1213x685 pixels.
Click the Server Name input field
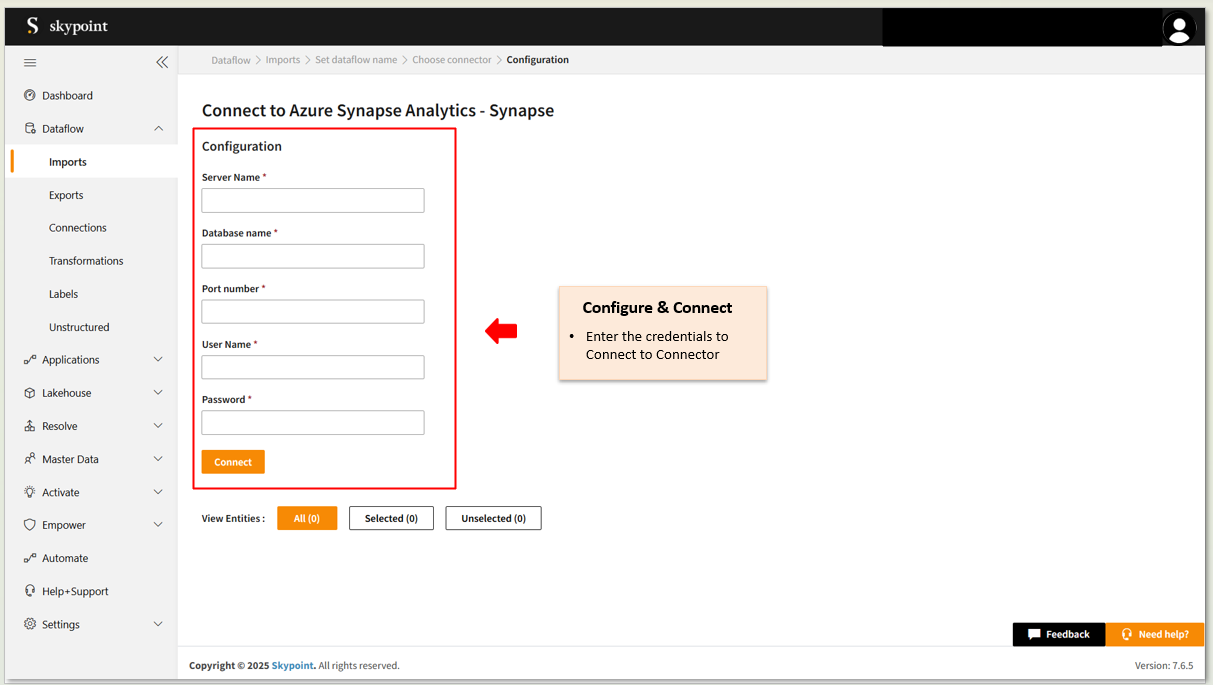tap(313, 201)
